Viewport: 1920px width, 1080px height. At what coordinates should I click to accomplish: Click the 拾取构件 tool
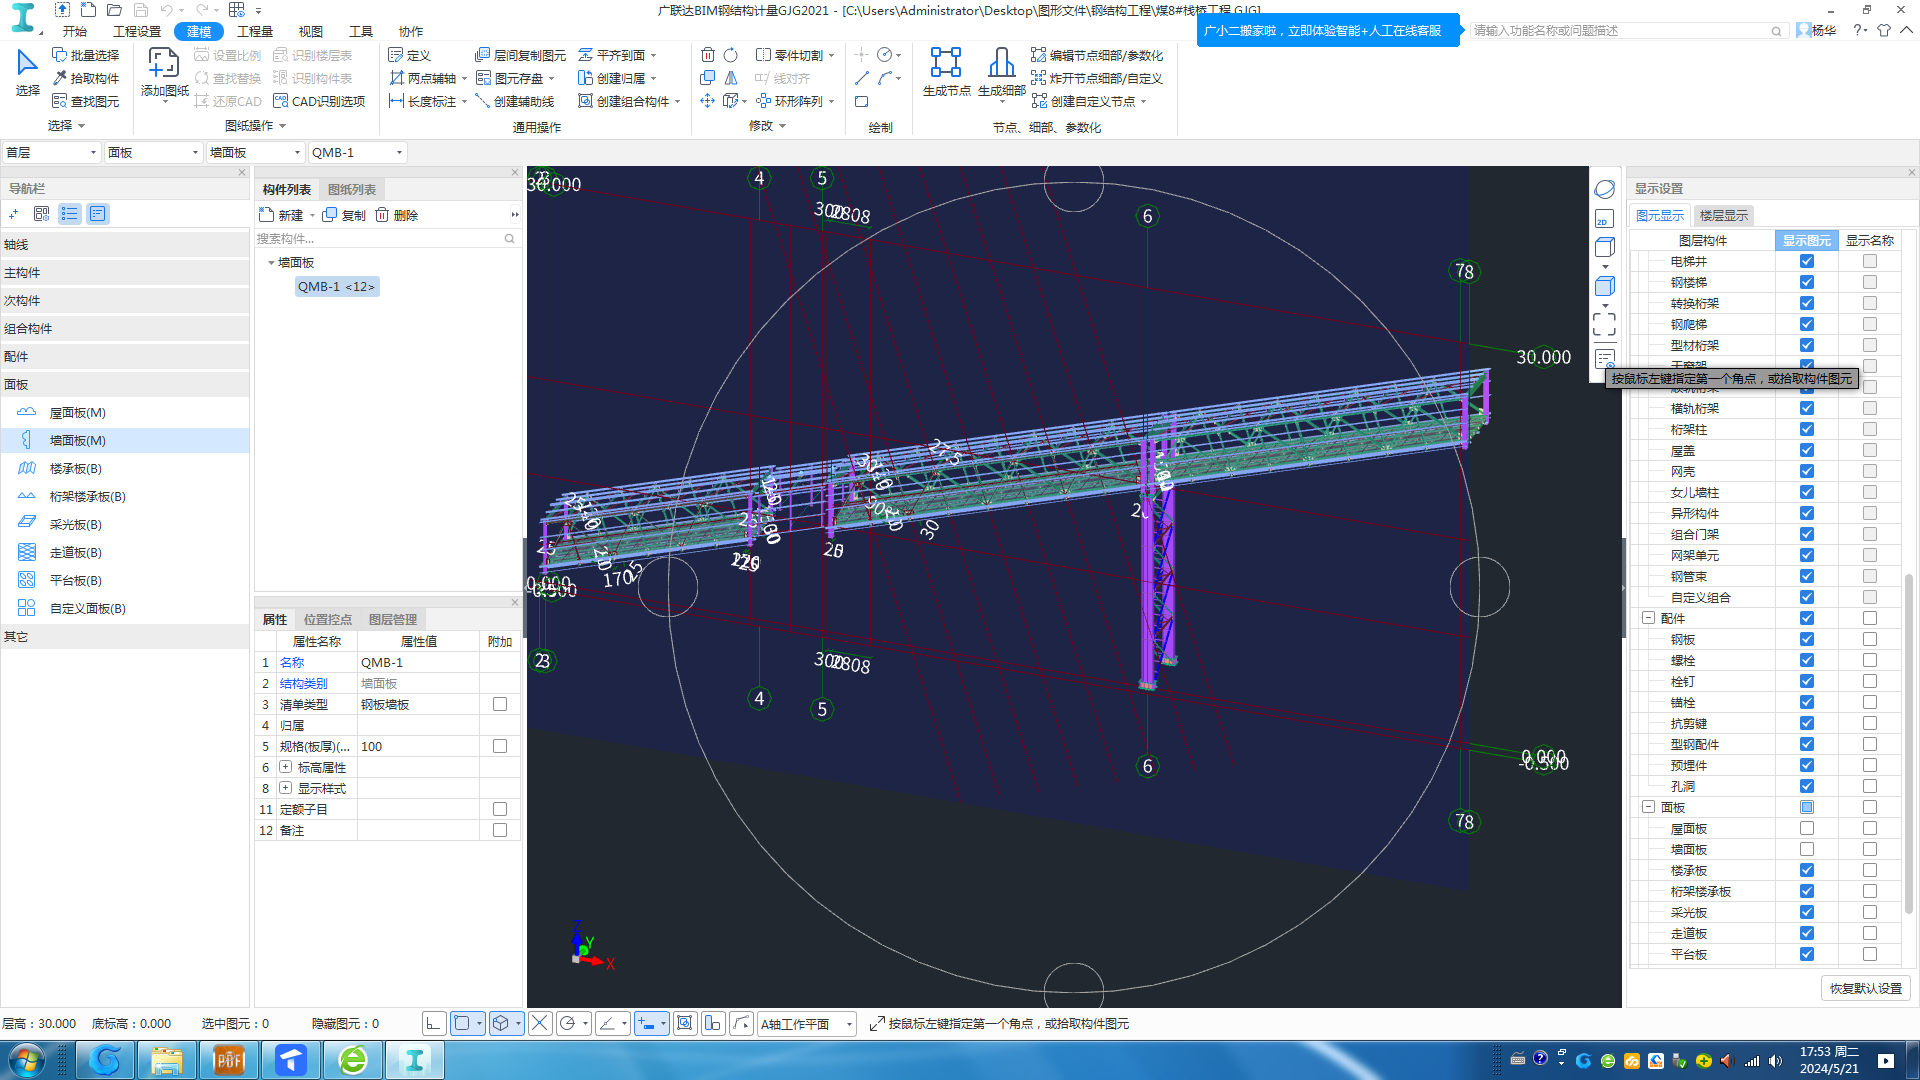click(86, 78)
